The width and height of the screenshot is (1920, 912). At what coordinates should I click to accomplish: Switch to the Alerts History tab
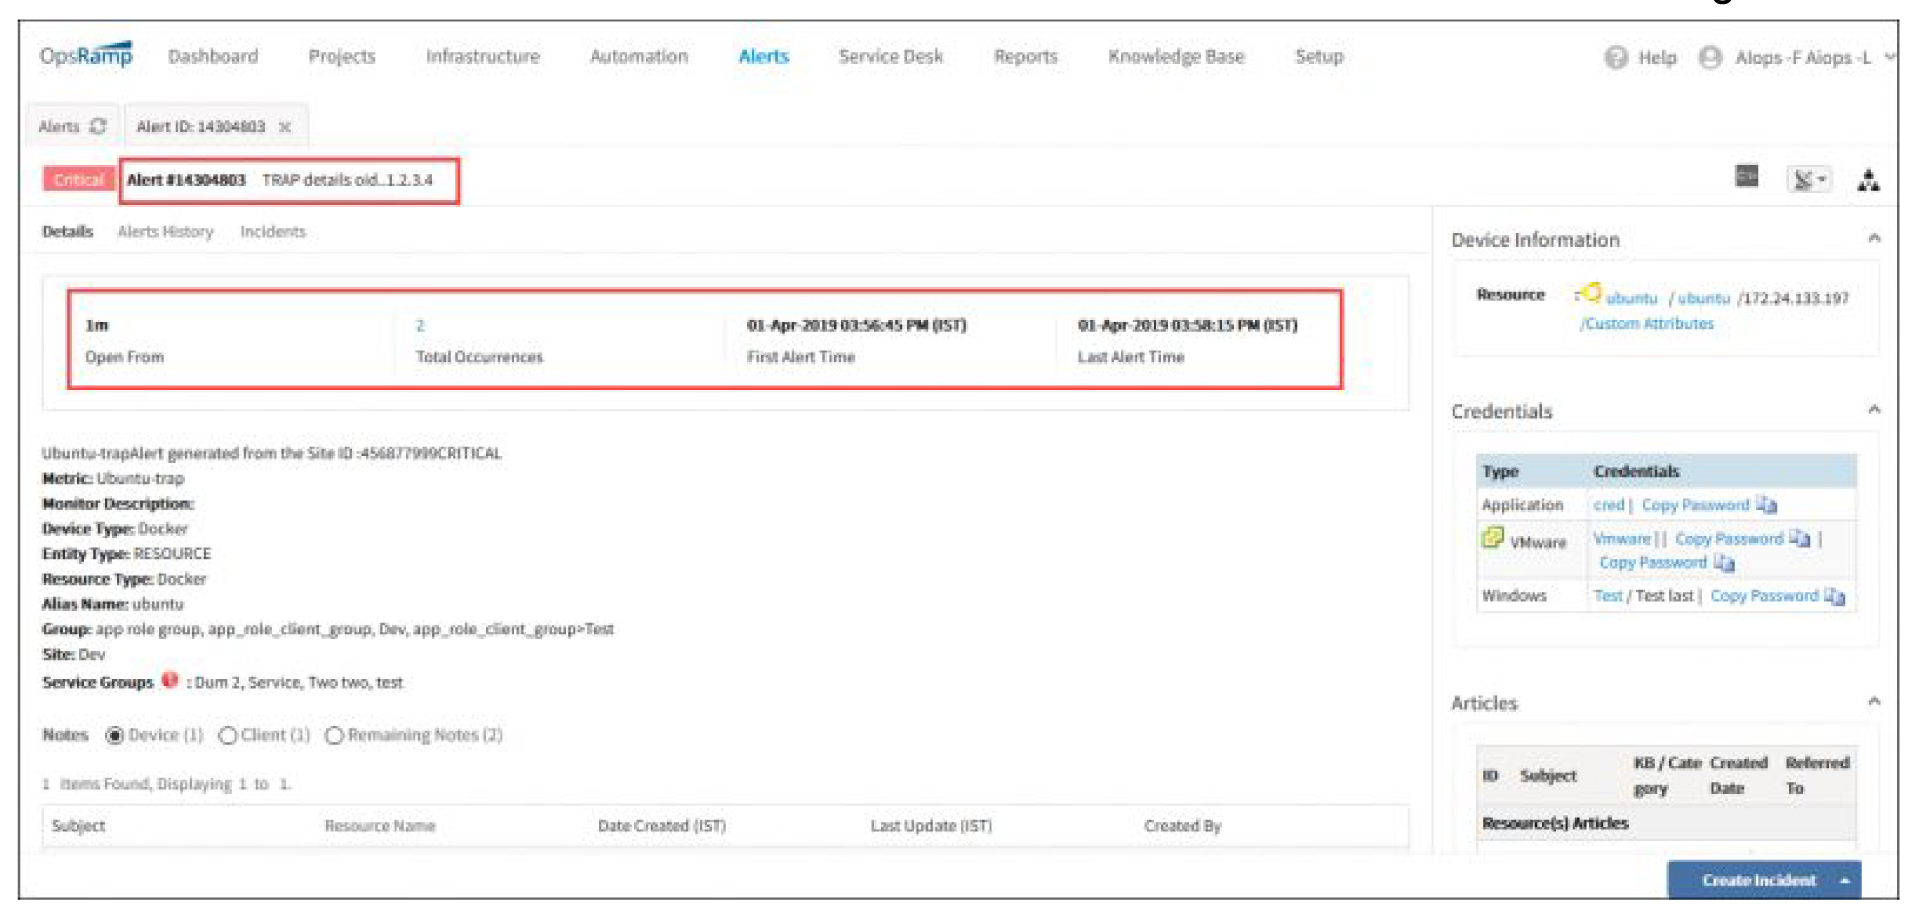coord(167,231)
